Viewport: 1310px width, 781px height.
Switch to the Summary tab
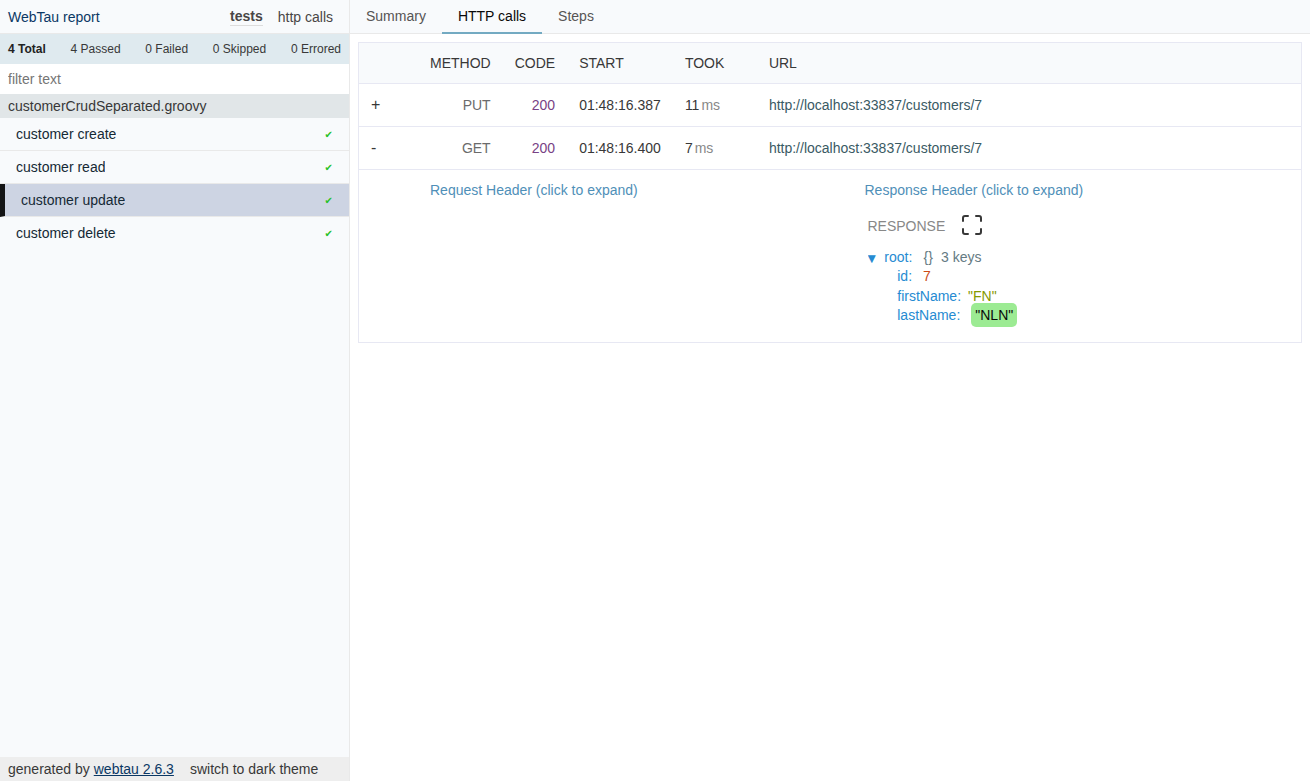click(x=396, y=16)
